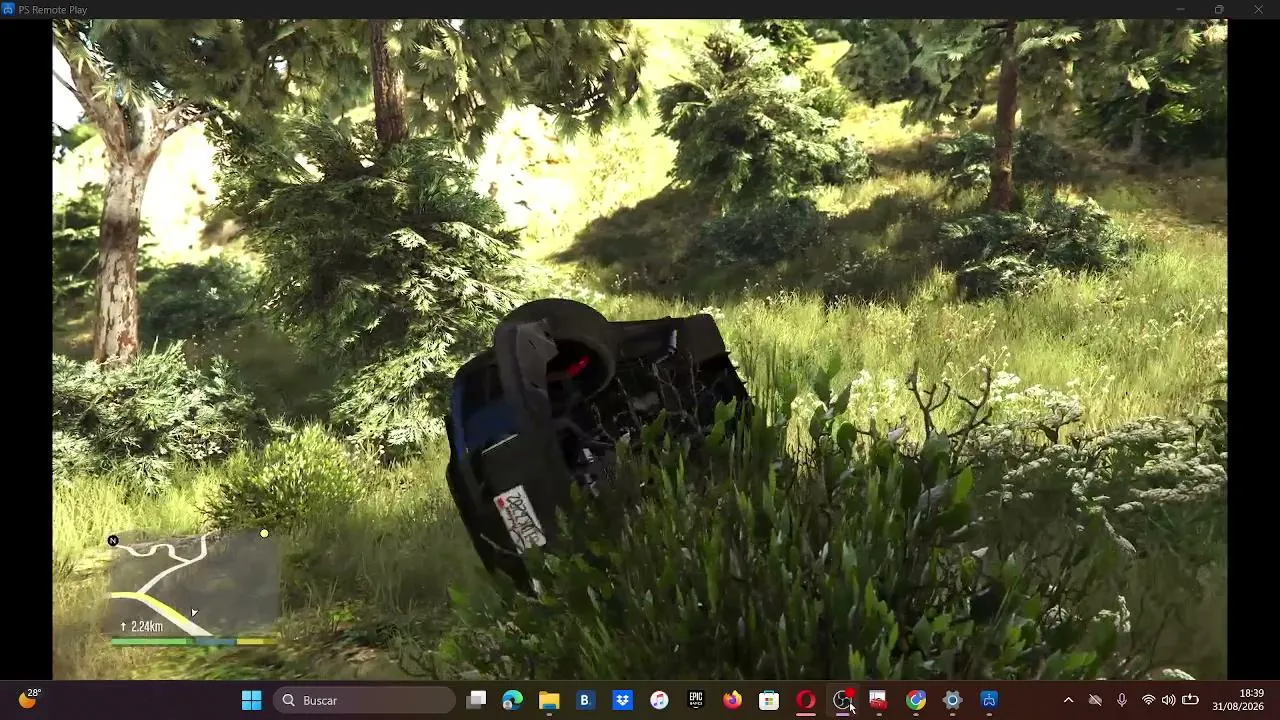Click the overturned car's license plate

[520, 518]
